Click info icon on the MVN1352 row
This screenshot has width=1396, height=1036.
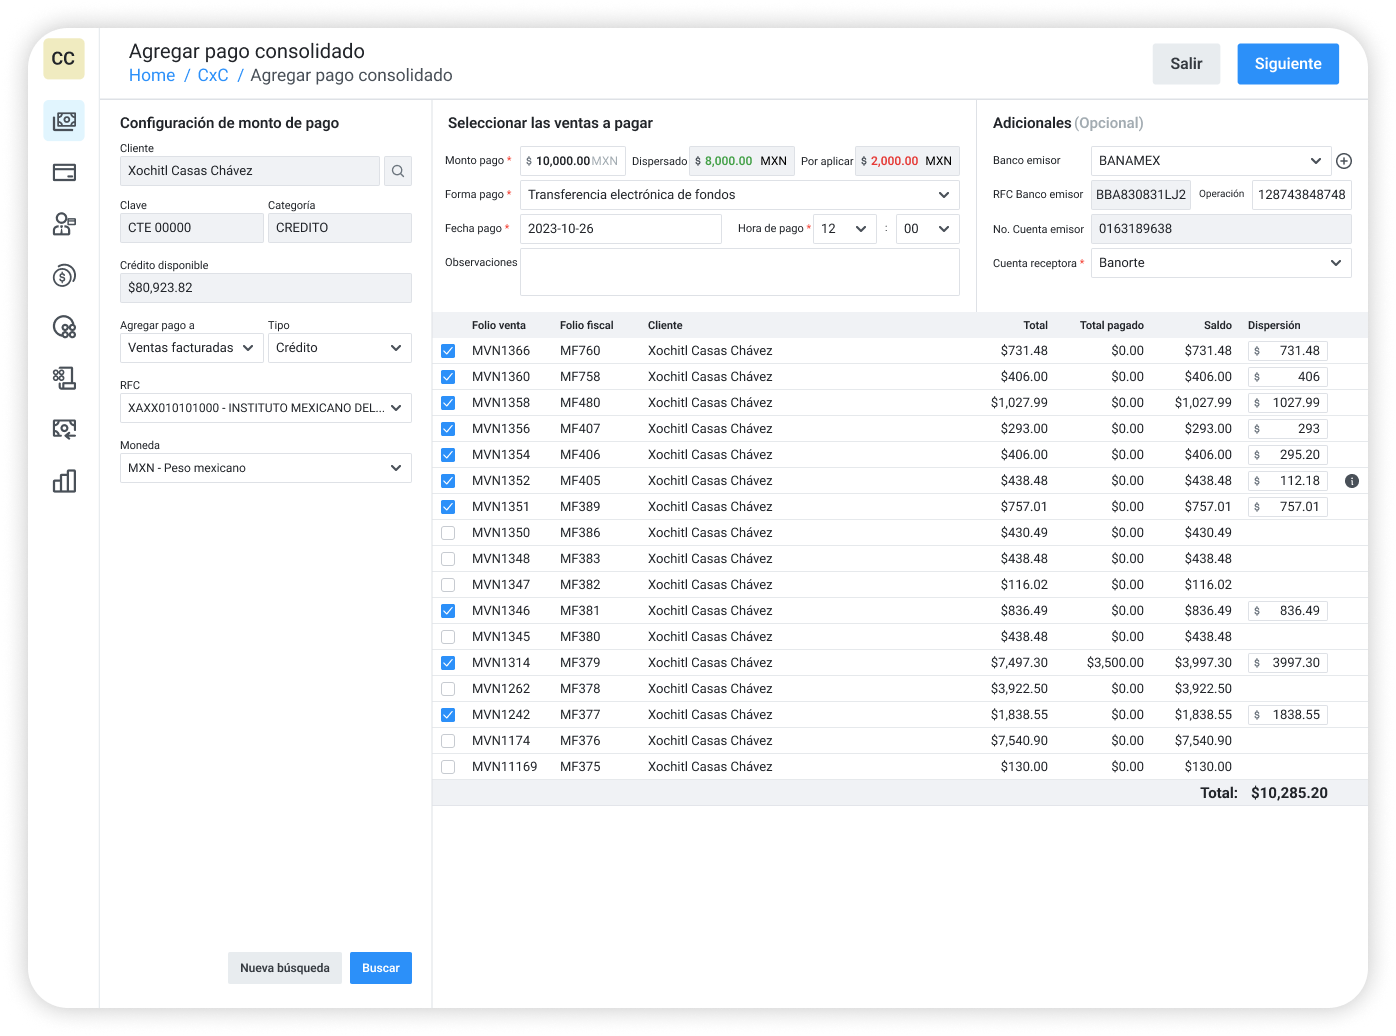(x=1352, y=481)
